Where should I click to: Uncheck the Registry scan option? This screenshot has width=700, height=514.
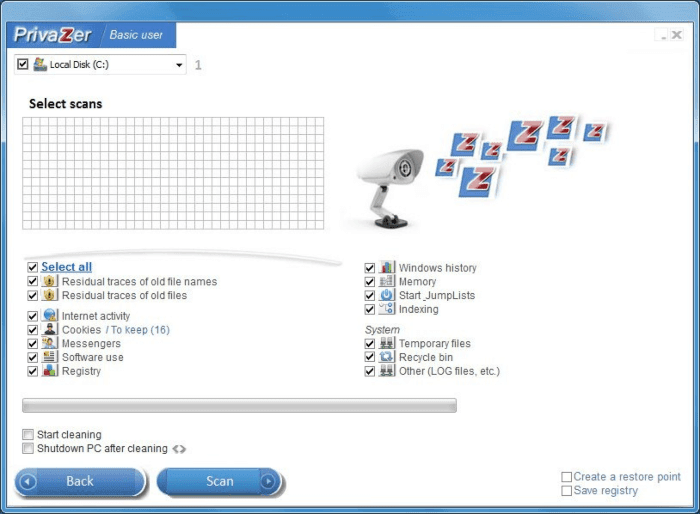tap(32, 371)
